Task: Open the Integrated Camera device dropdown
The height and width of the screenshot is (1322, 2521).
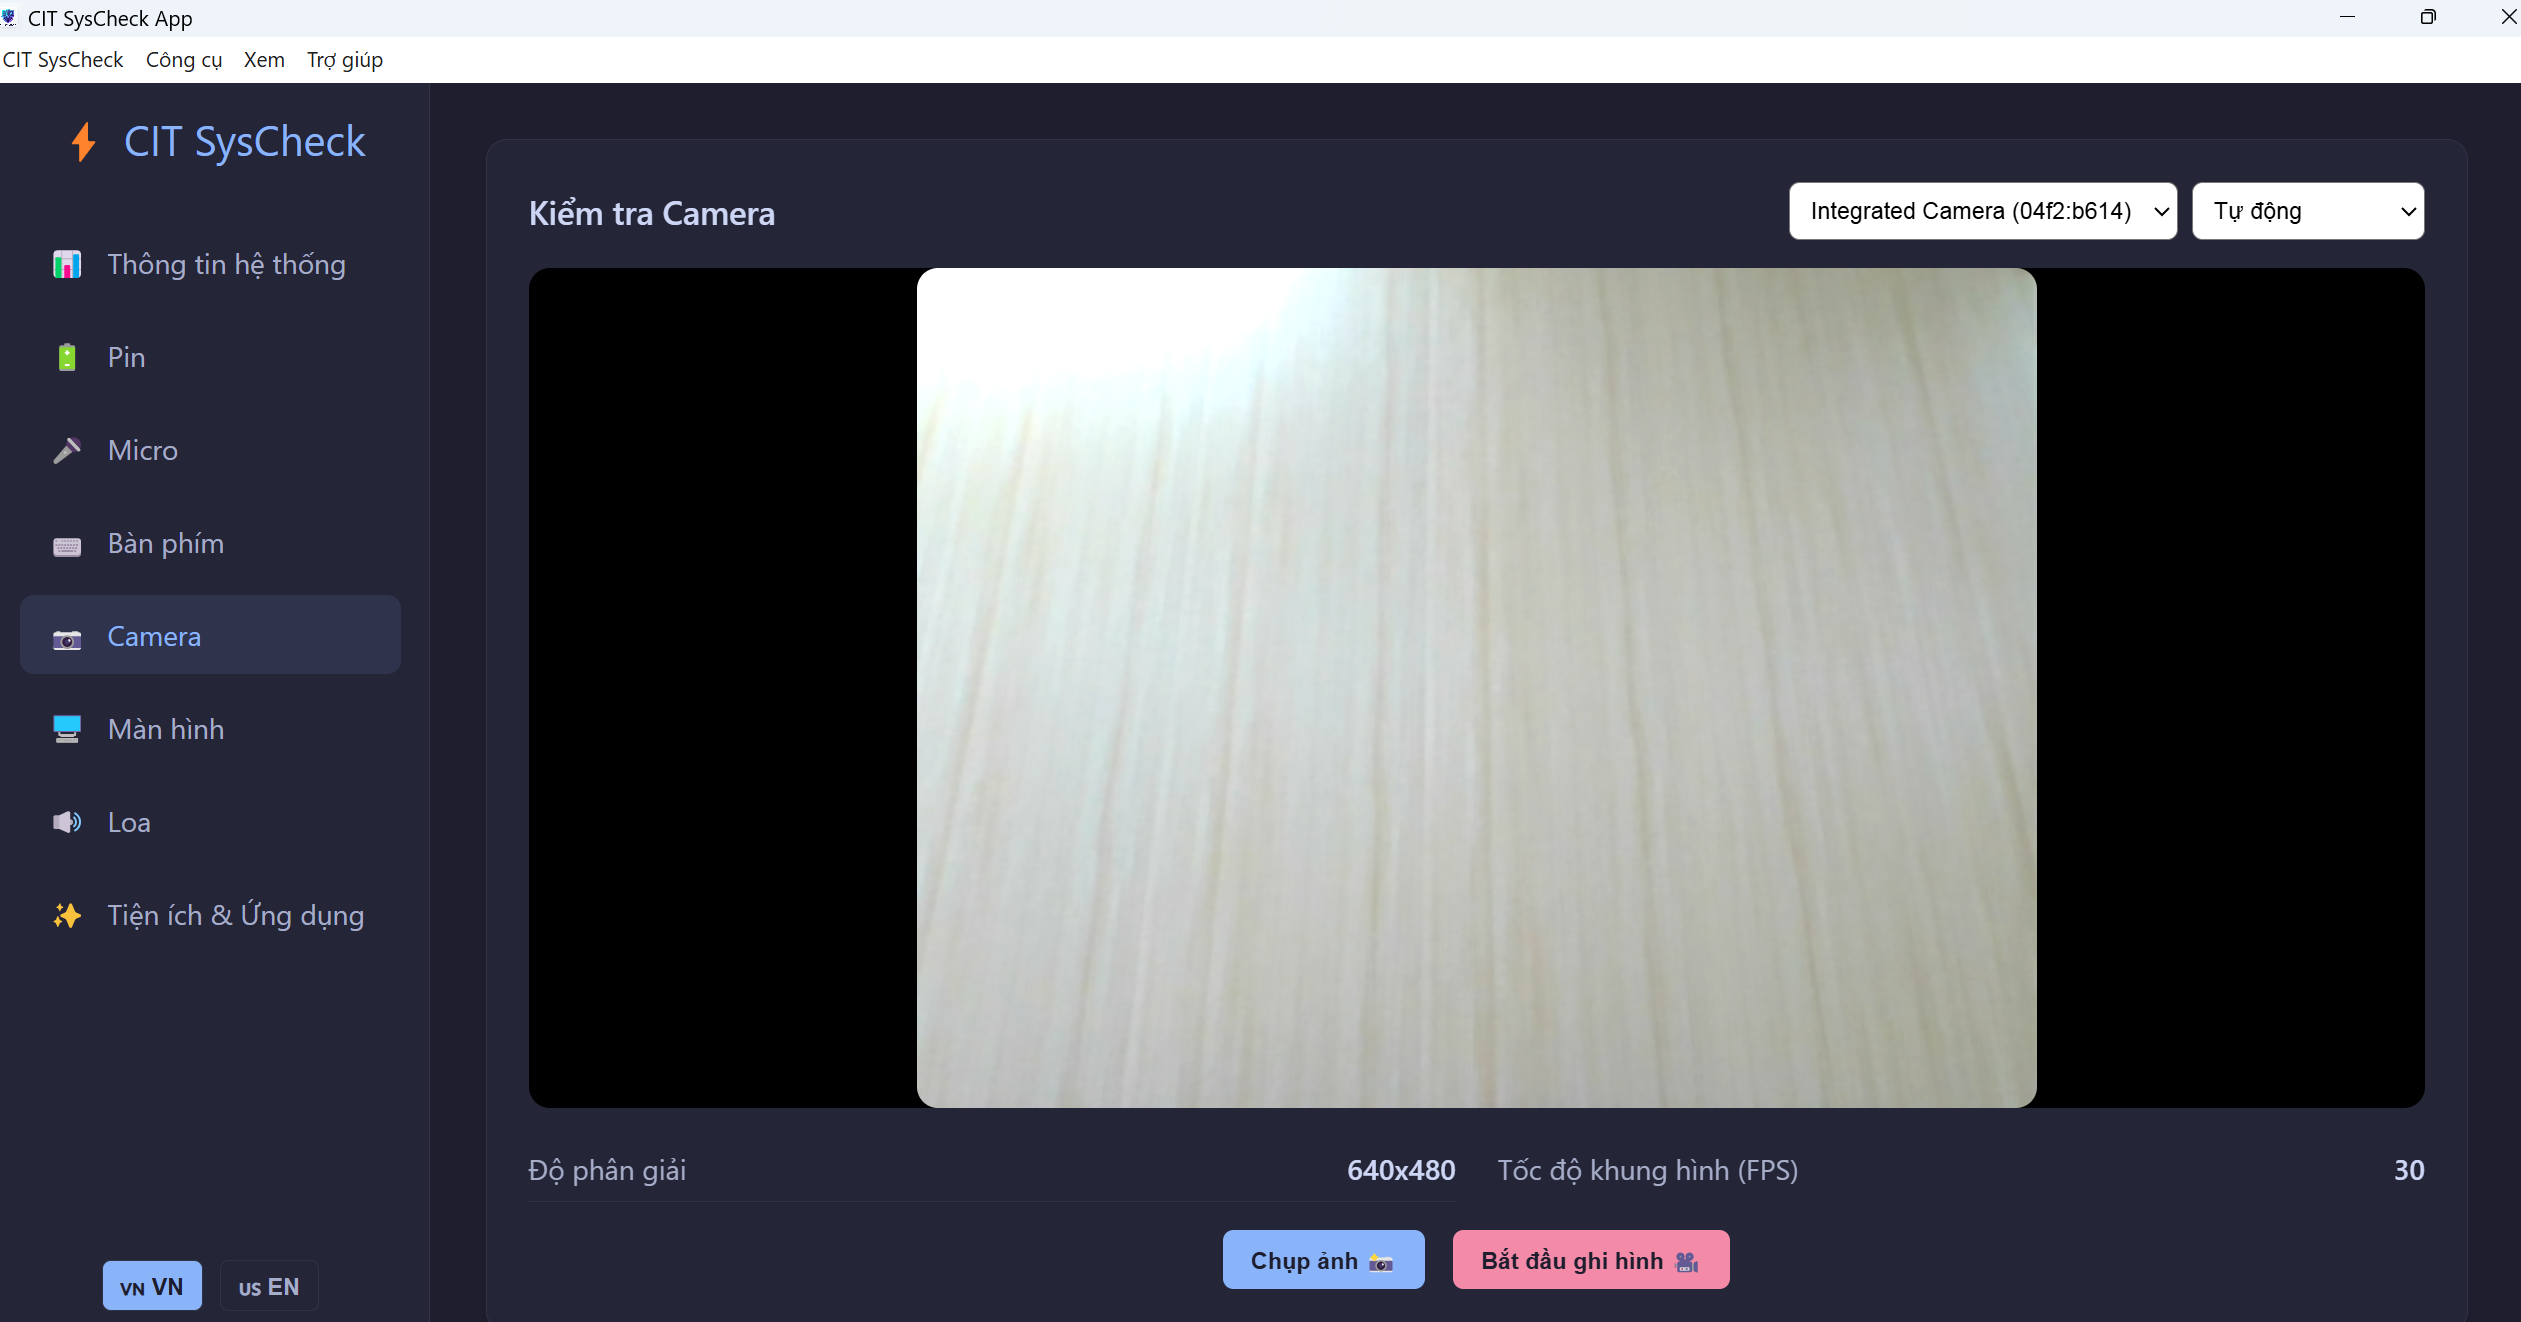Action: (1981, 211)
